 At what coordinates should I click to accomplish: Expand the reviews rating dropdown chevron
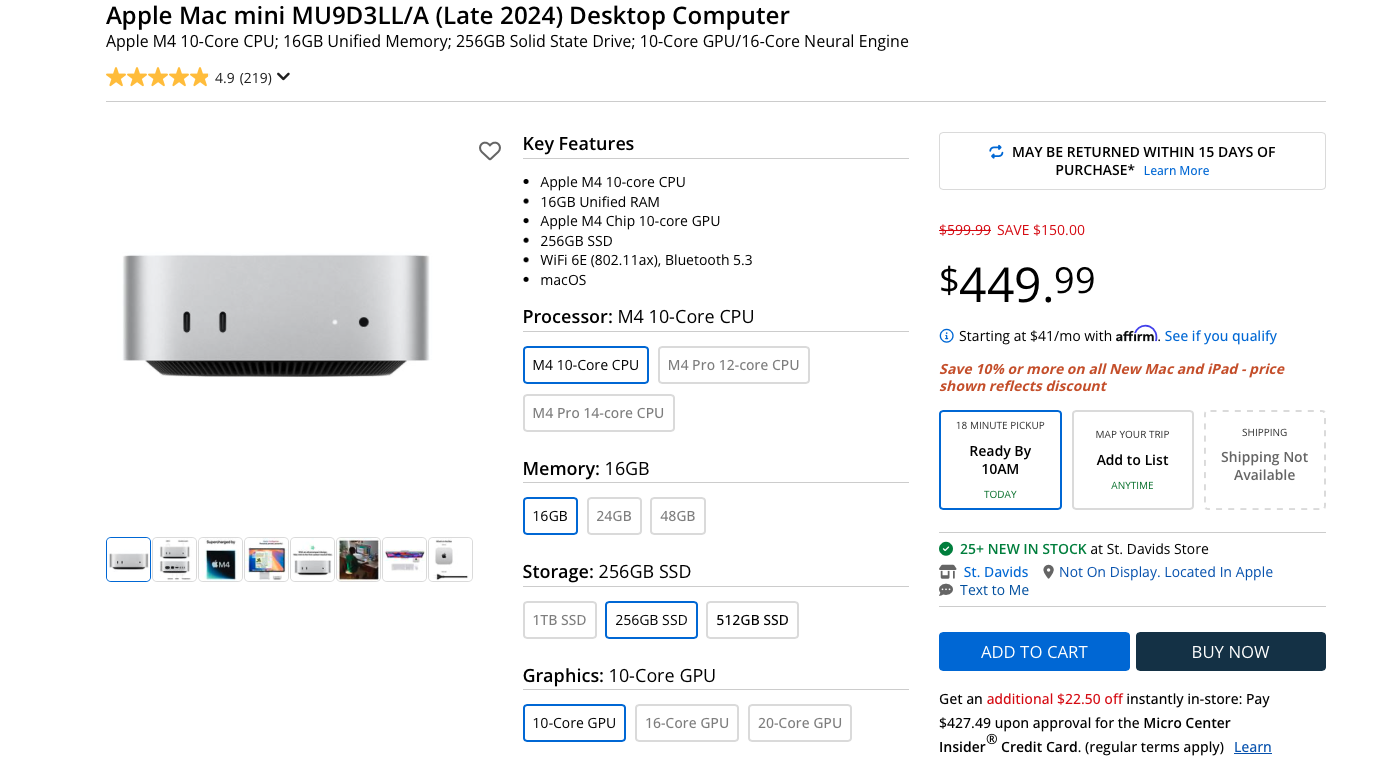click(284, 77)
